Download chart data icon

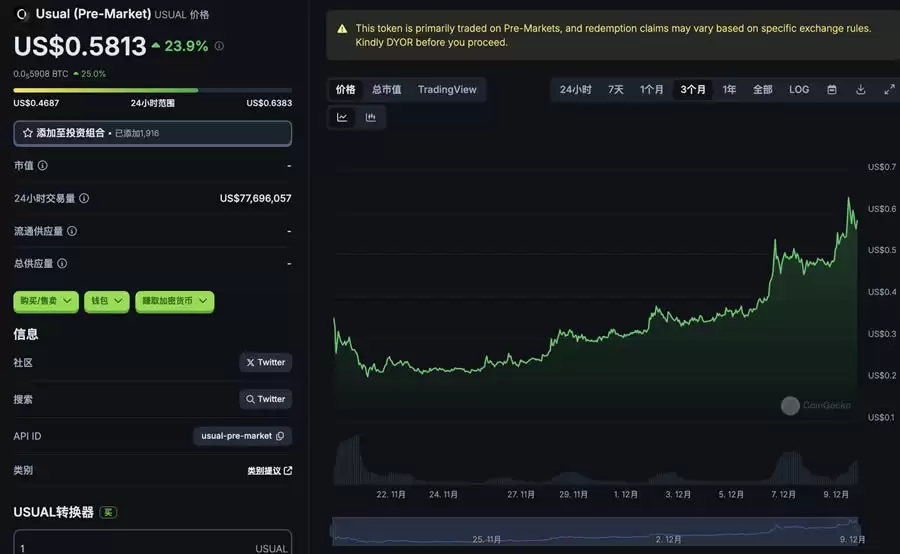860,90
